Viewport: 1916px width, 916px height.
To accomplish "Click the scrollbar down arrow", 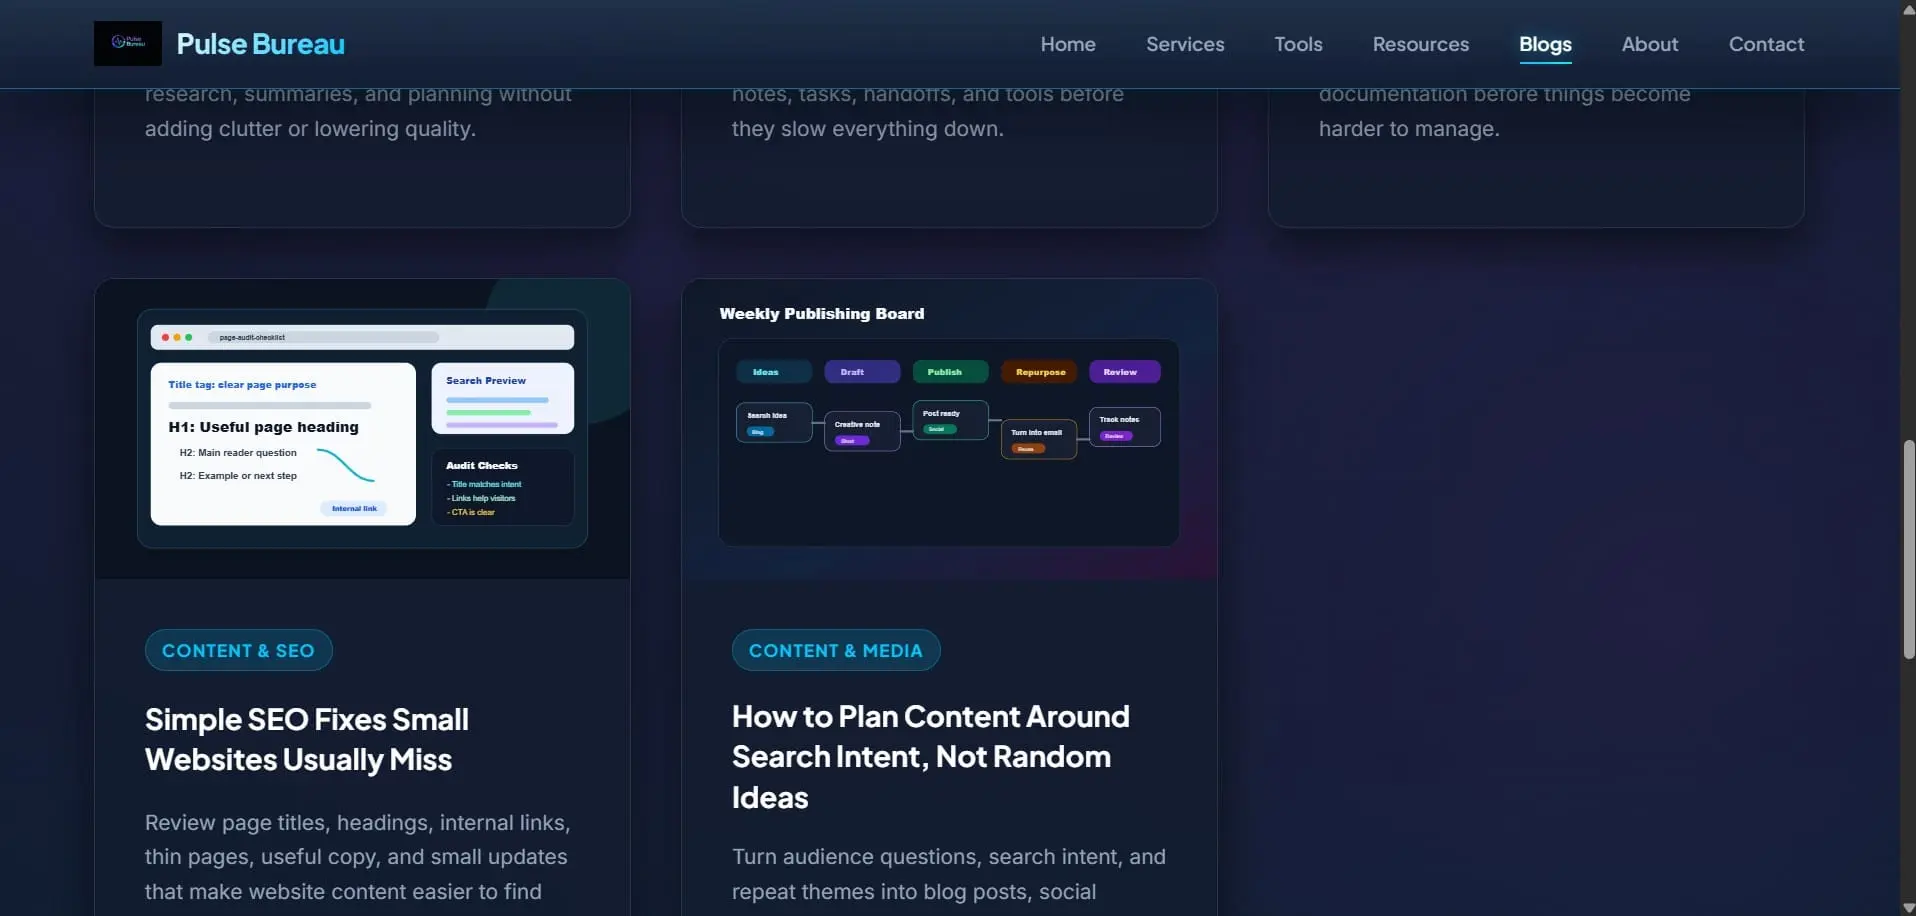I will 1908,908.
